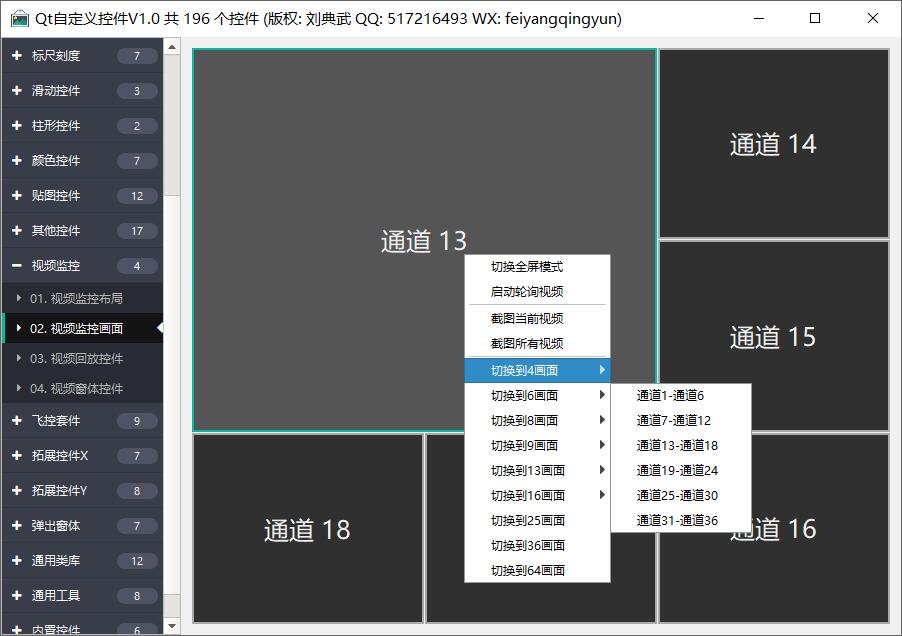
Task: Select 切换全屏模式 from context menu
Action: point(527,267)
